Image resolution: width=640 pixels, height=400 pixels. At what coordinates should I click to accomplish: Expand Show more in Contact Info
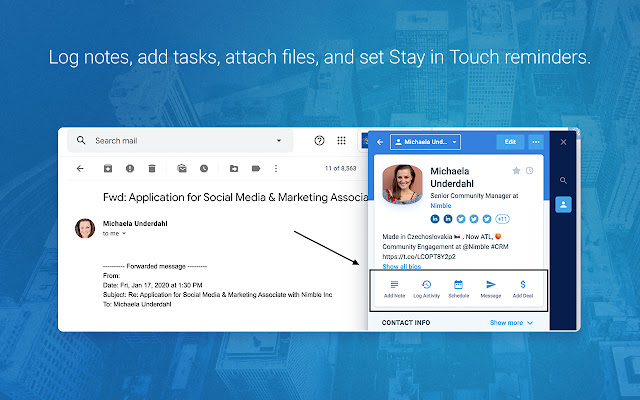pyautogui.click(x=511, y=322)
